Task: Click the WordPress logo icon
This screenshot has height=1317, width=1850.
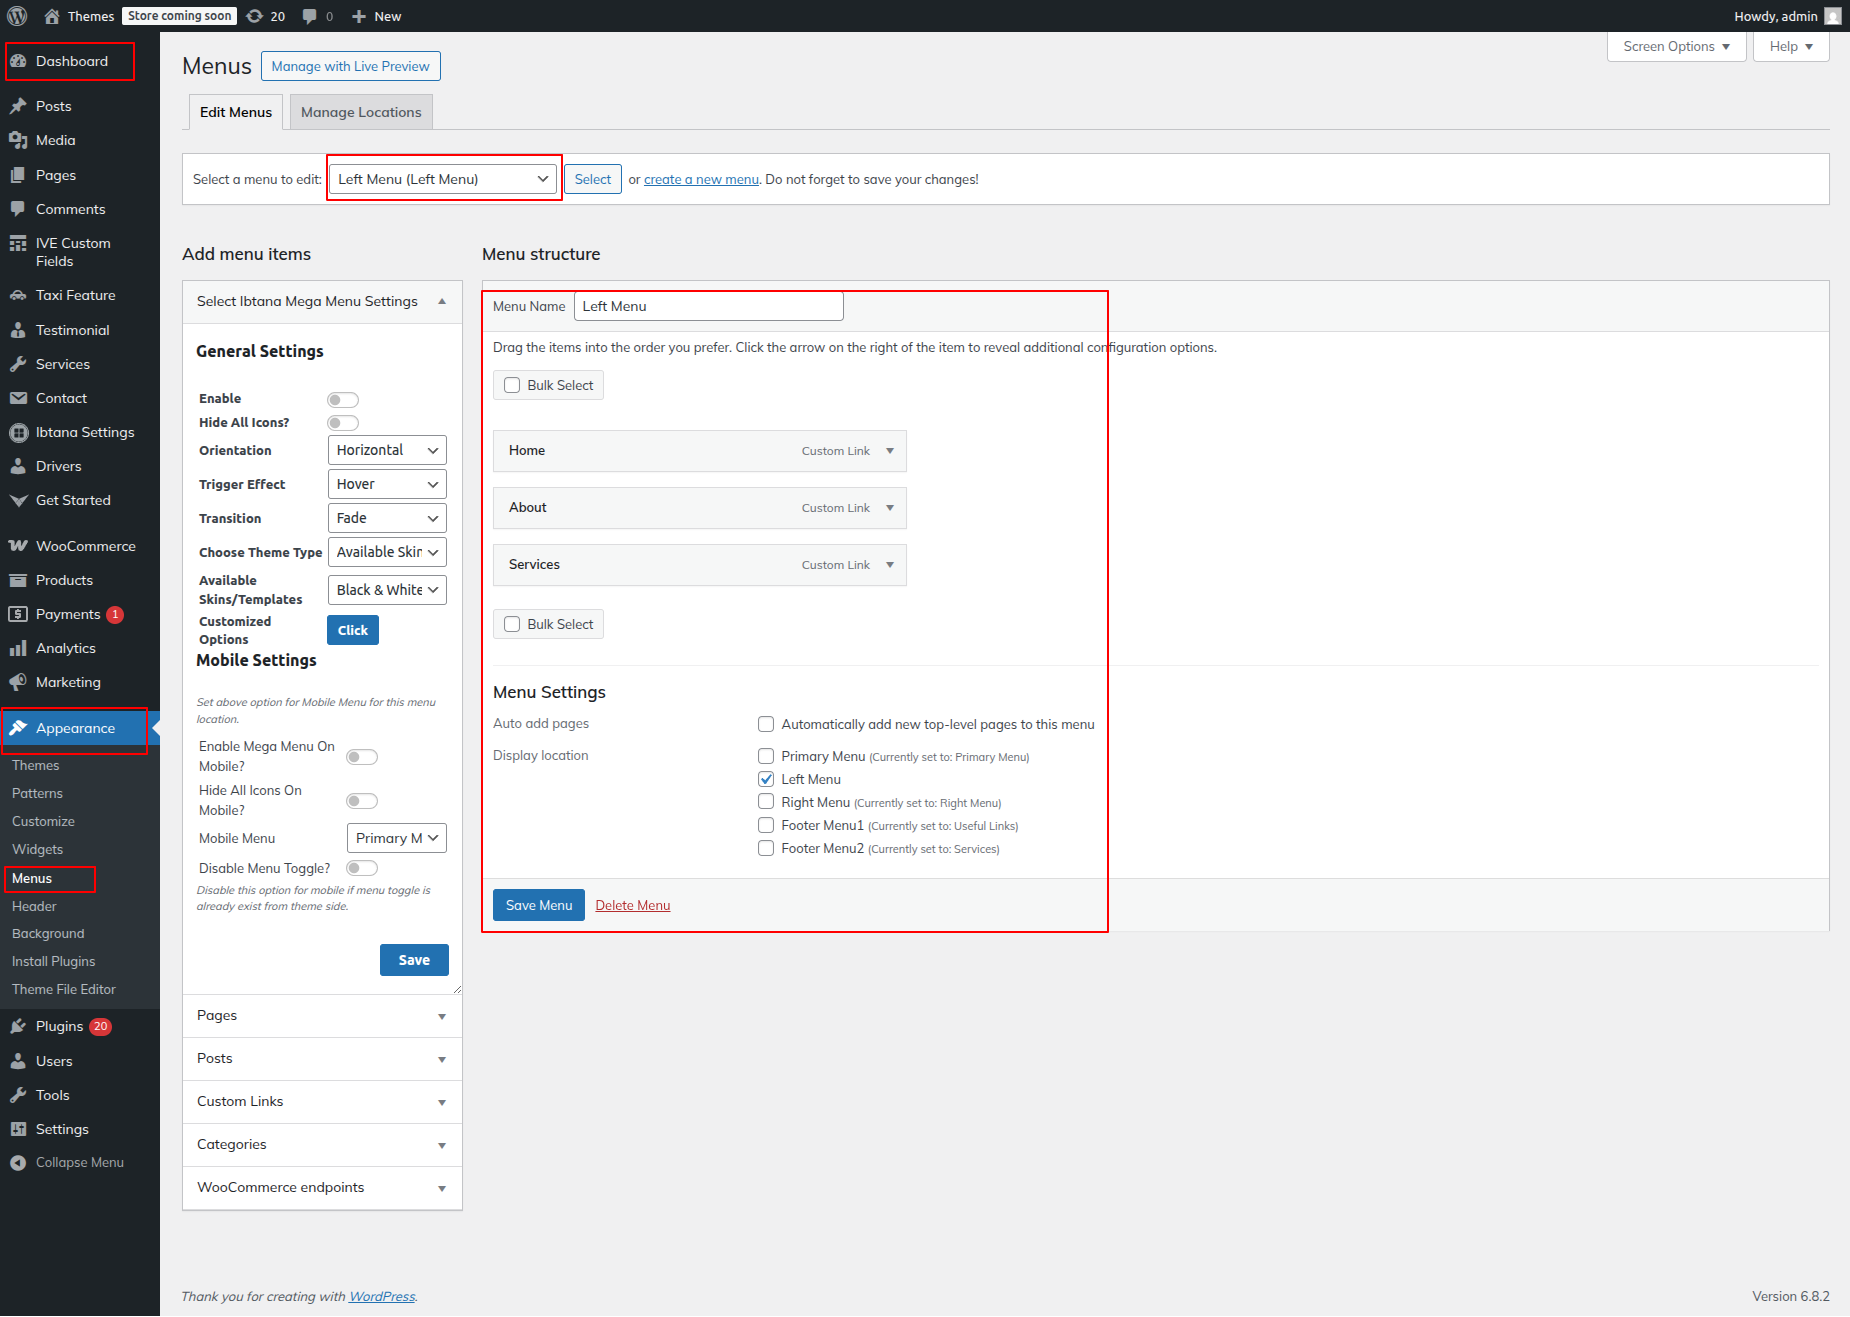Action: pyautogui.click(x=17, y=16)
